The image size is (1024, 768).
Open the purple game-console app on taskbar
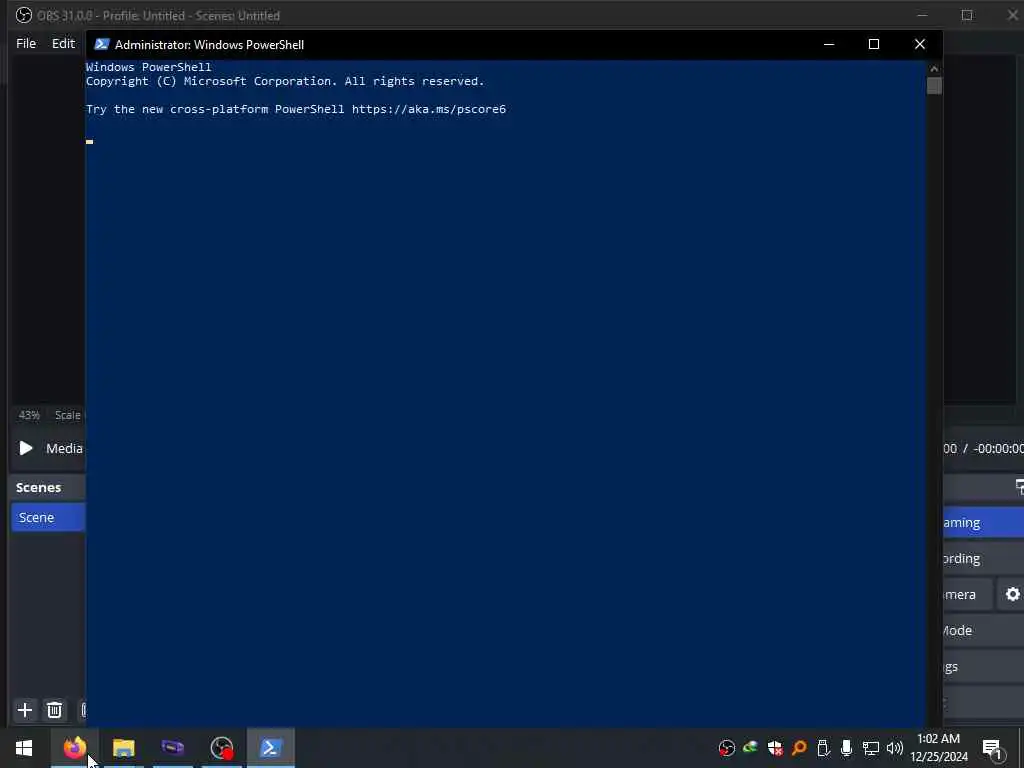172,748
